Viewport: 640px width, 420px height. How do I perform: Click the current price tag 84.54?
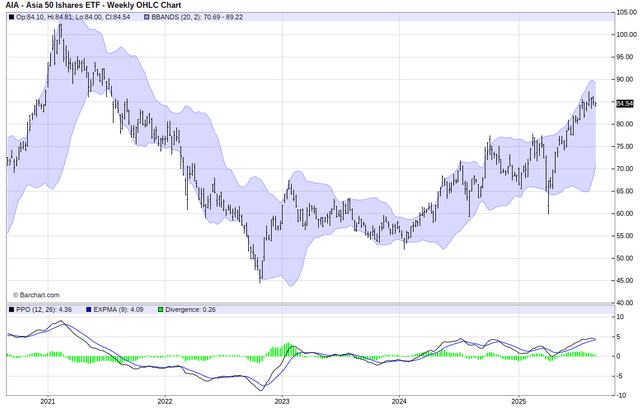coord(624,104)
